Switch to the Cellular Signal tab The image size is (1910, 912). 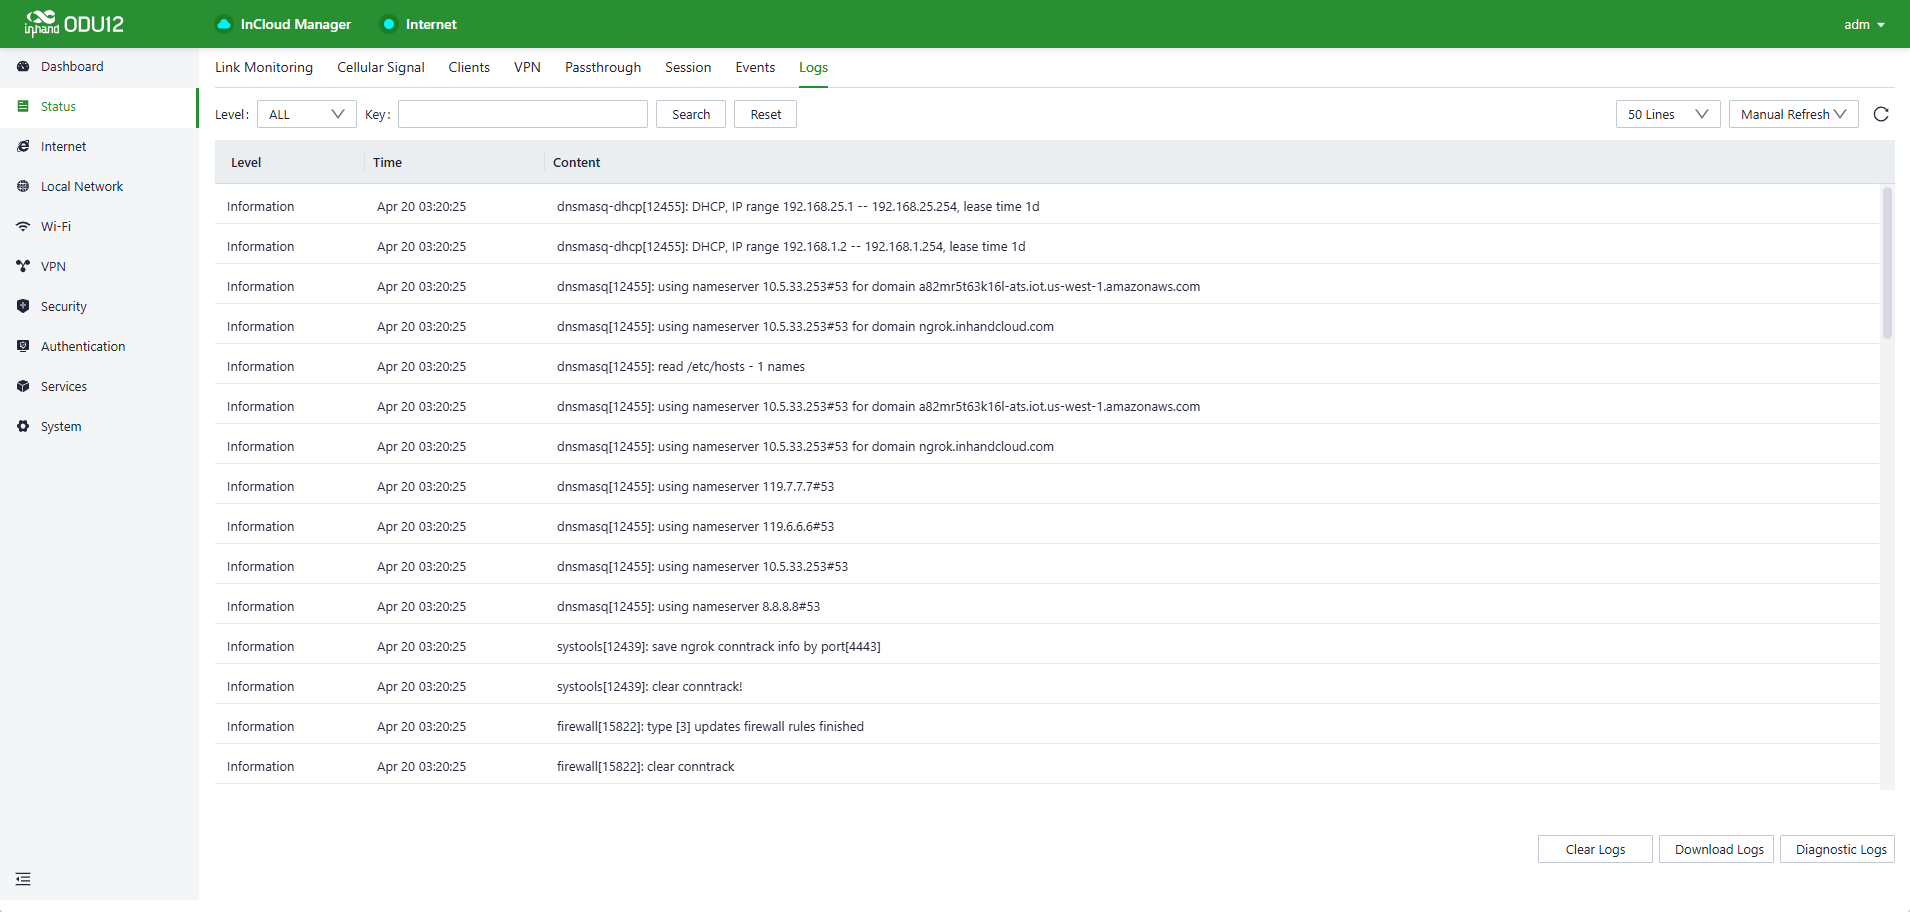click(x=381, y=68)
